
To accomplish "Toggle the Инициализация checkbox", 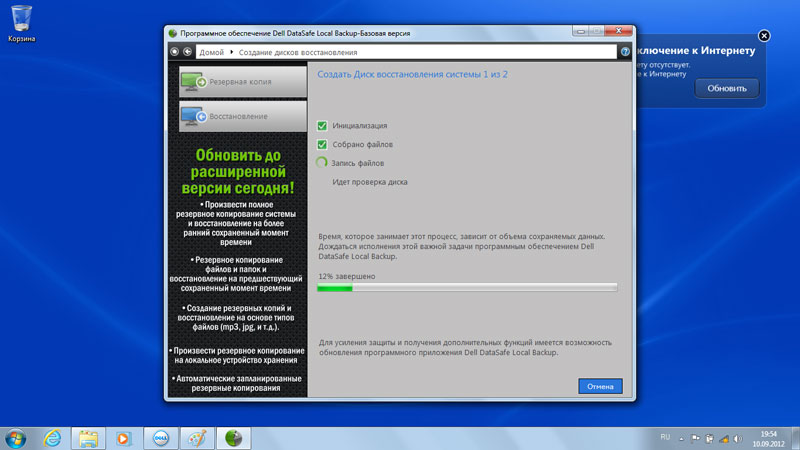I will coord(322,126).
